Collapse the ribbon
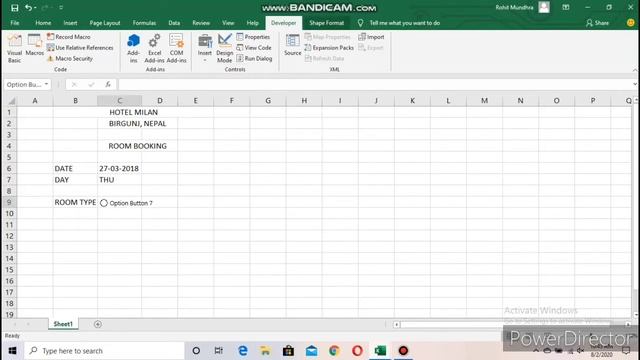This screenshot has width=640, height=360. (635, 70)
